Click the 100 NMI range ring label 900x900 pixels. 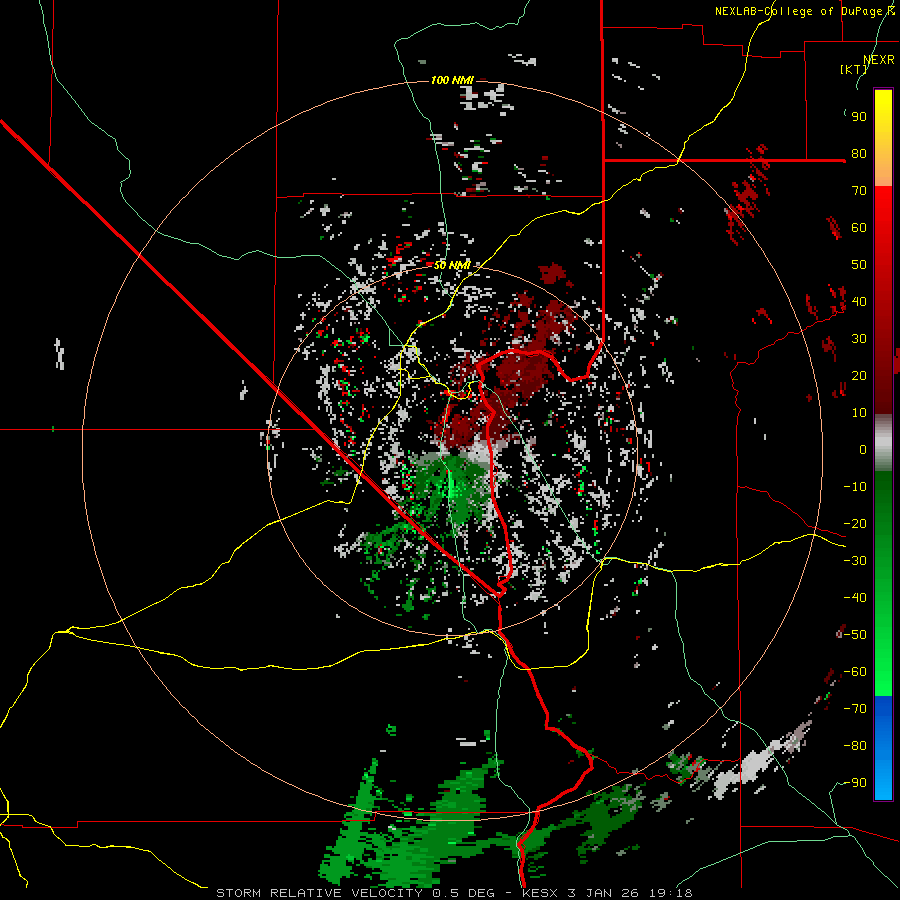[452, 80]
